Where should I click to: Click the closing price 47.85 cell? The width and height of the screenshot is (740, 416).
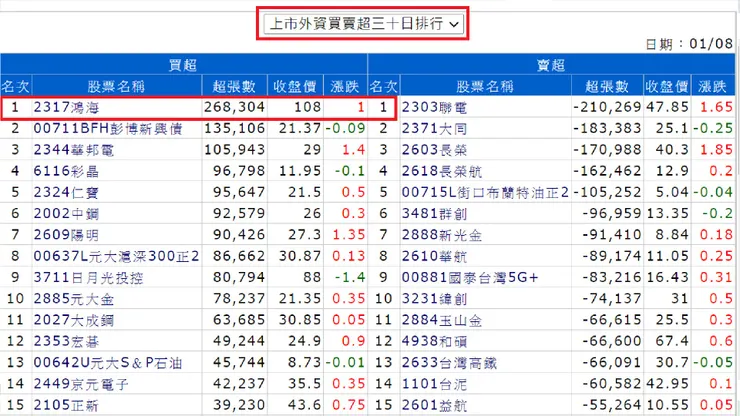[x=667, y=107]
